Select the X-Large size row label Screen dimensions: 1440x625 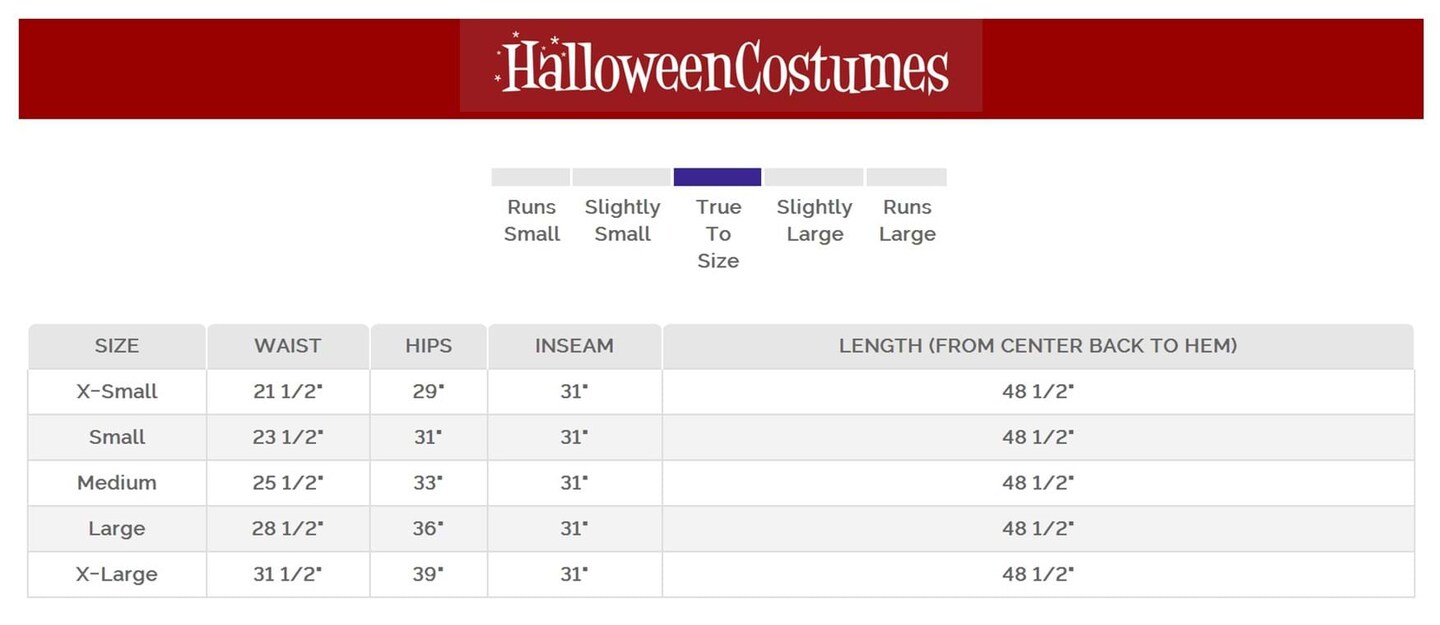(117, 575)
